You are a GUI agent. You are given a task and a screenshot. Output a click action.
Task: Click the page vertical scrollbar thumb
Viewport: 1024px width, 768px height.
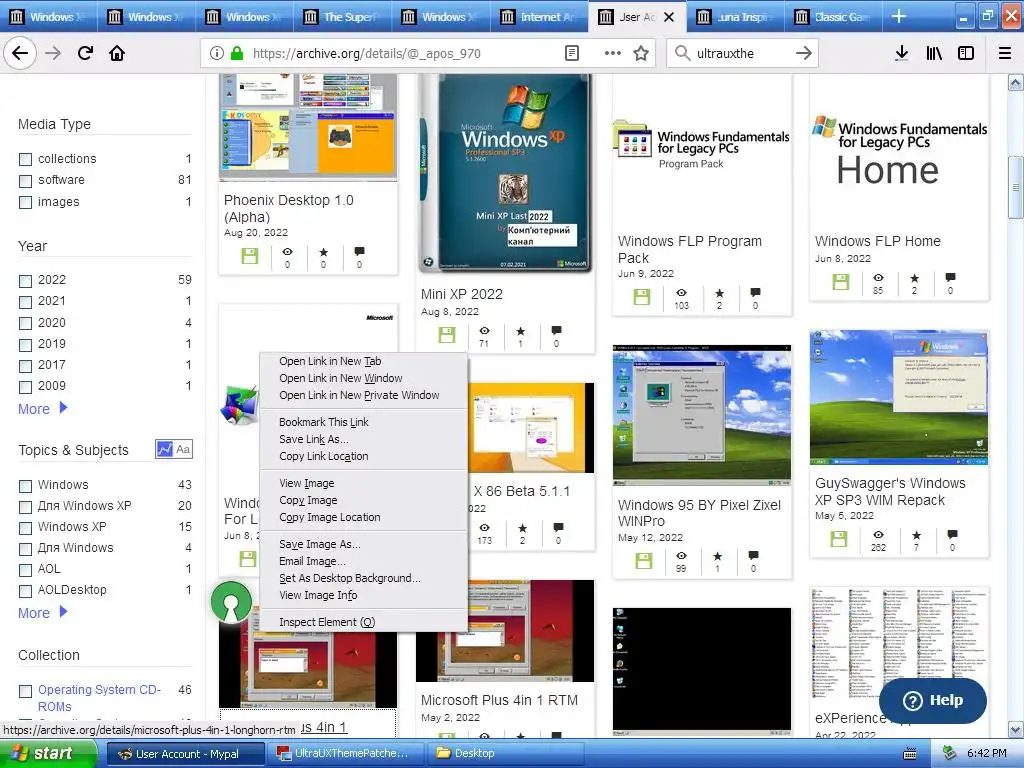click(x=1016, y=187)
